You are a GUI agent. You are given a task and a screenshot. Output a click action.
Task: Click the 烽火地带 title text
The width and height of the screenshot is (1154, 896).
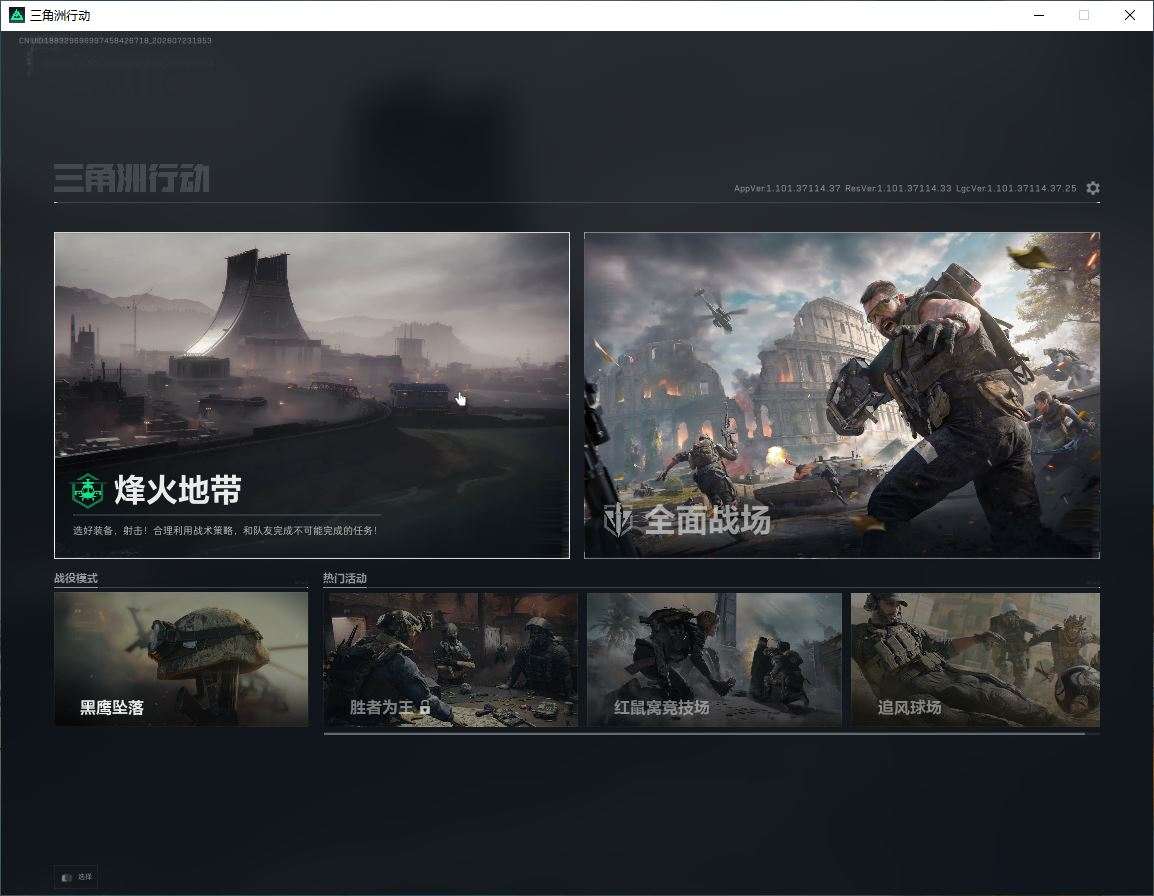tap(178, 490)
